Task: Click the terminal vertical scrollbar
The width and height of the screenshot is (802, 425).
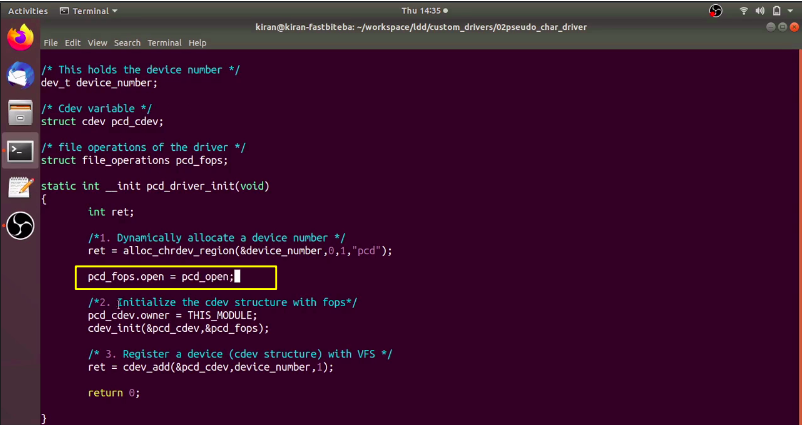Action: [x=799, y=235]
